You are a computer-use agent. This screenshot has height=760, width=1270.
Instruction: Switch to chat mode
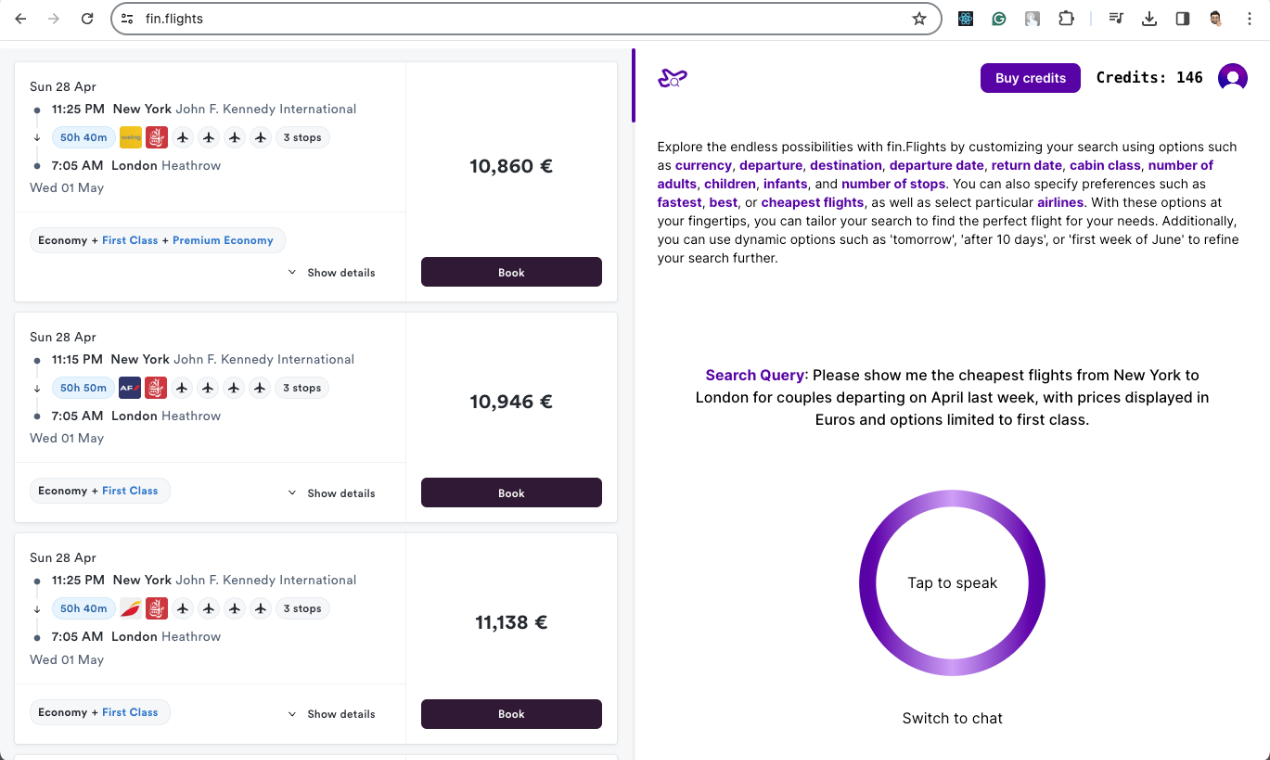[x=952, y=718]
